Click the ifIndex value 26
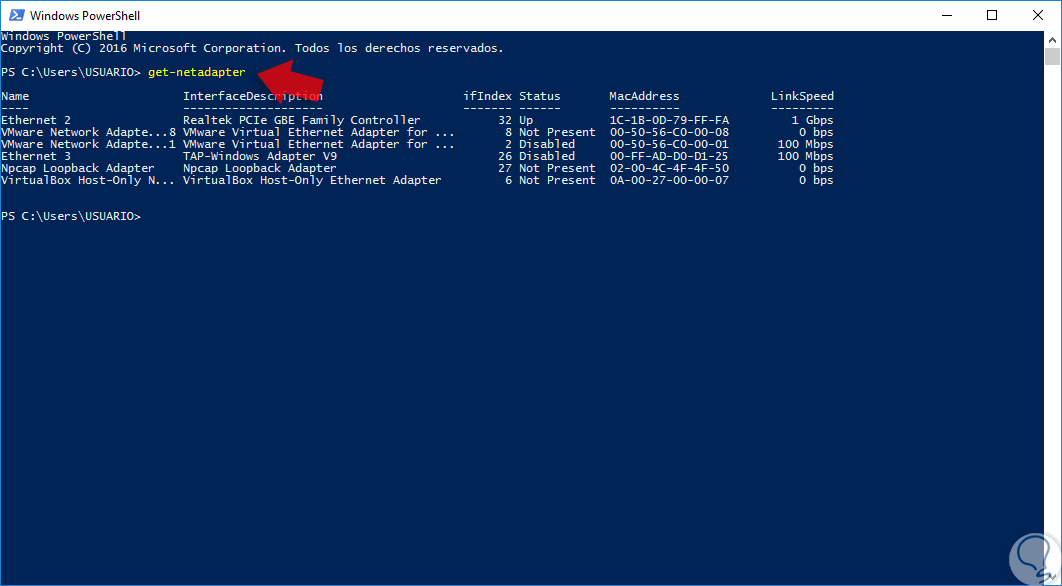 coord(505,156)
